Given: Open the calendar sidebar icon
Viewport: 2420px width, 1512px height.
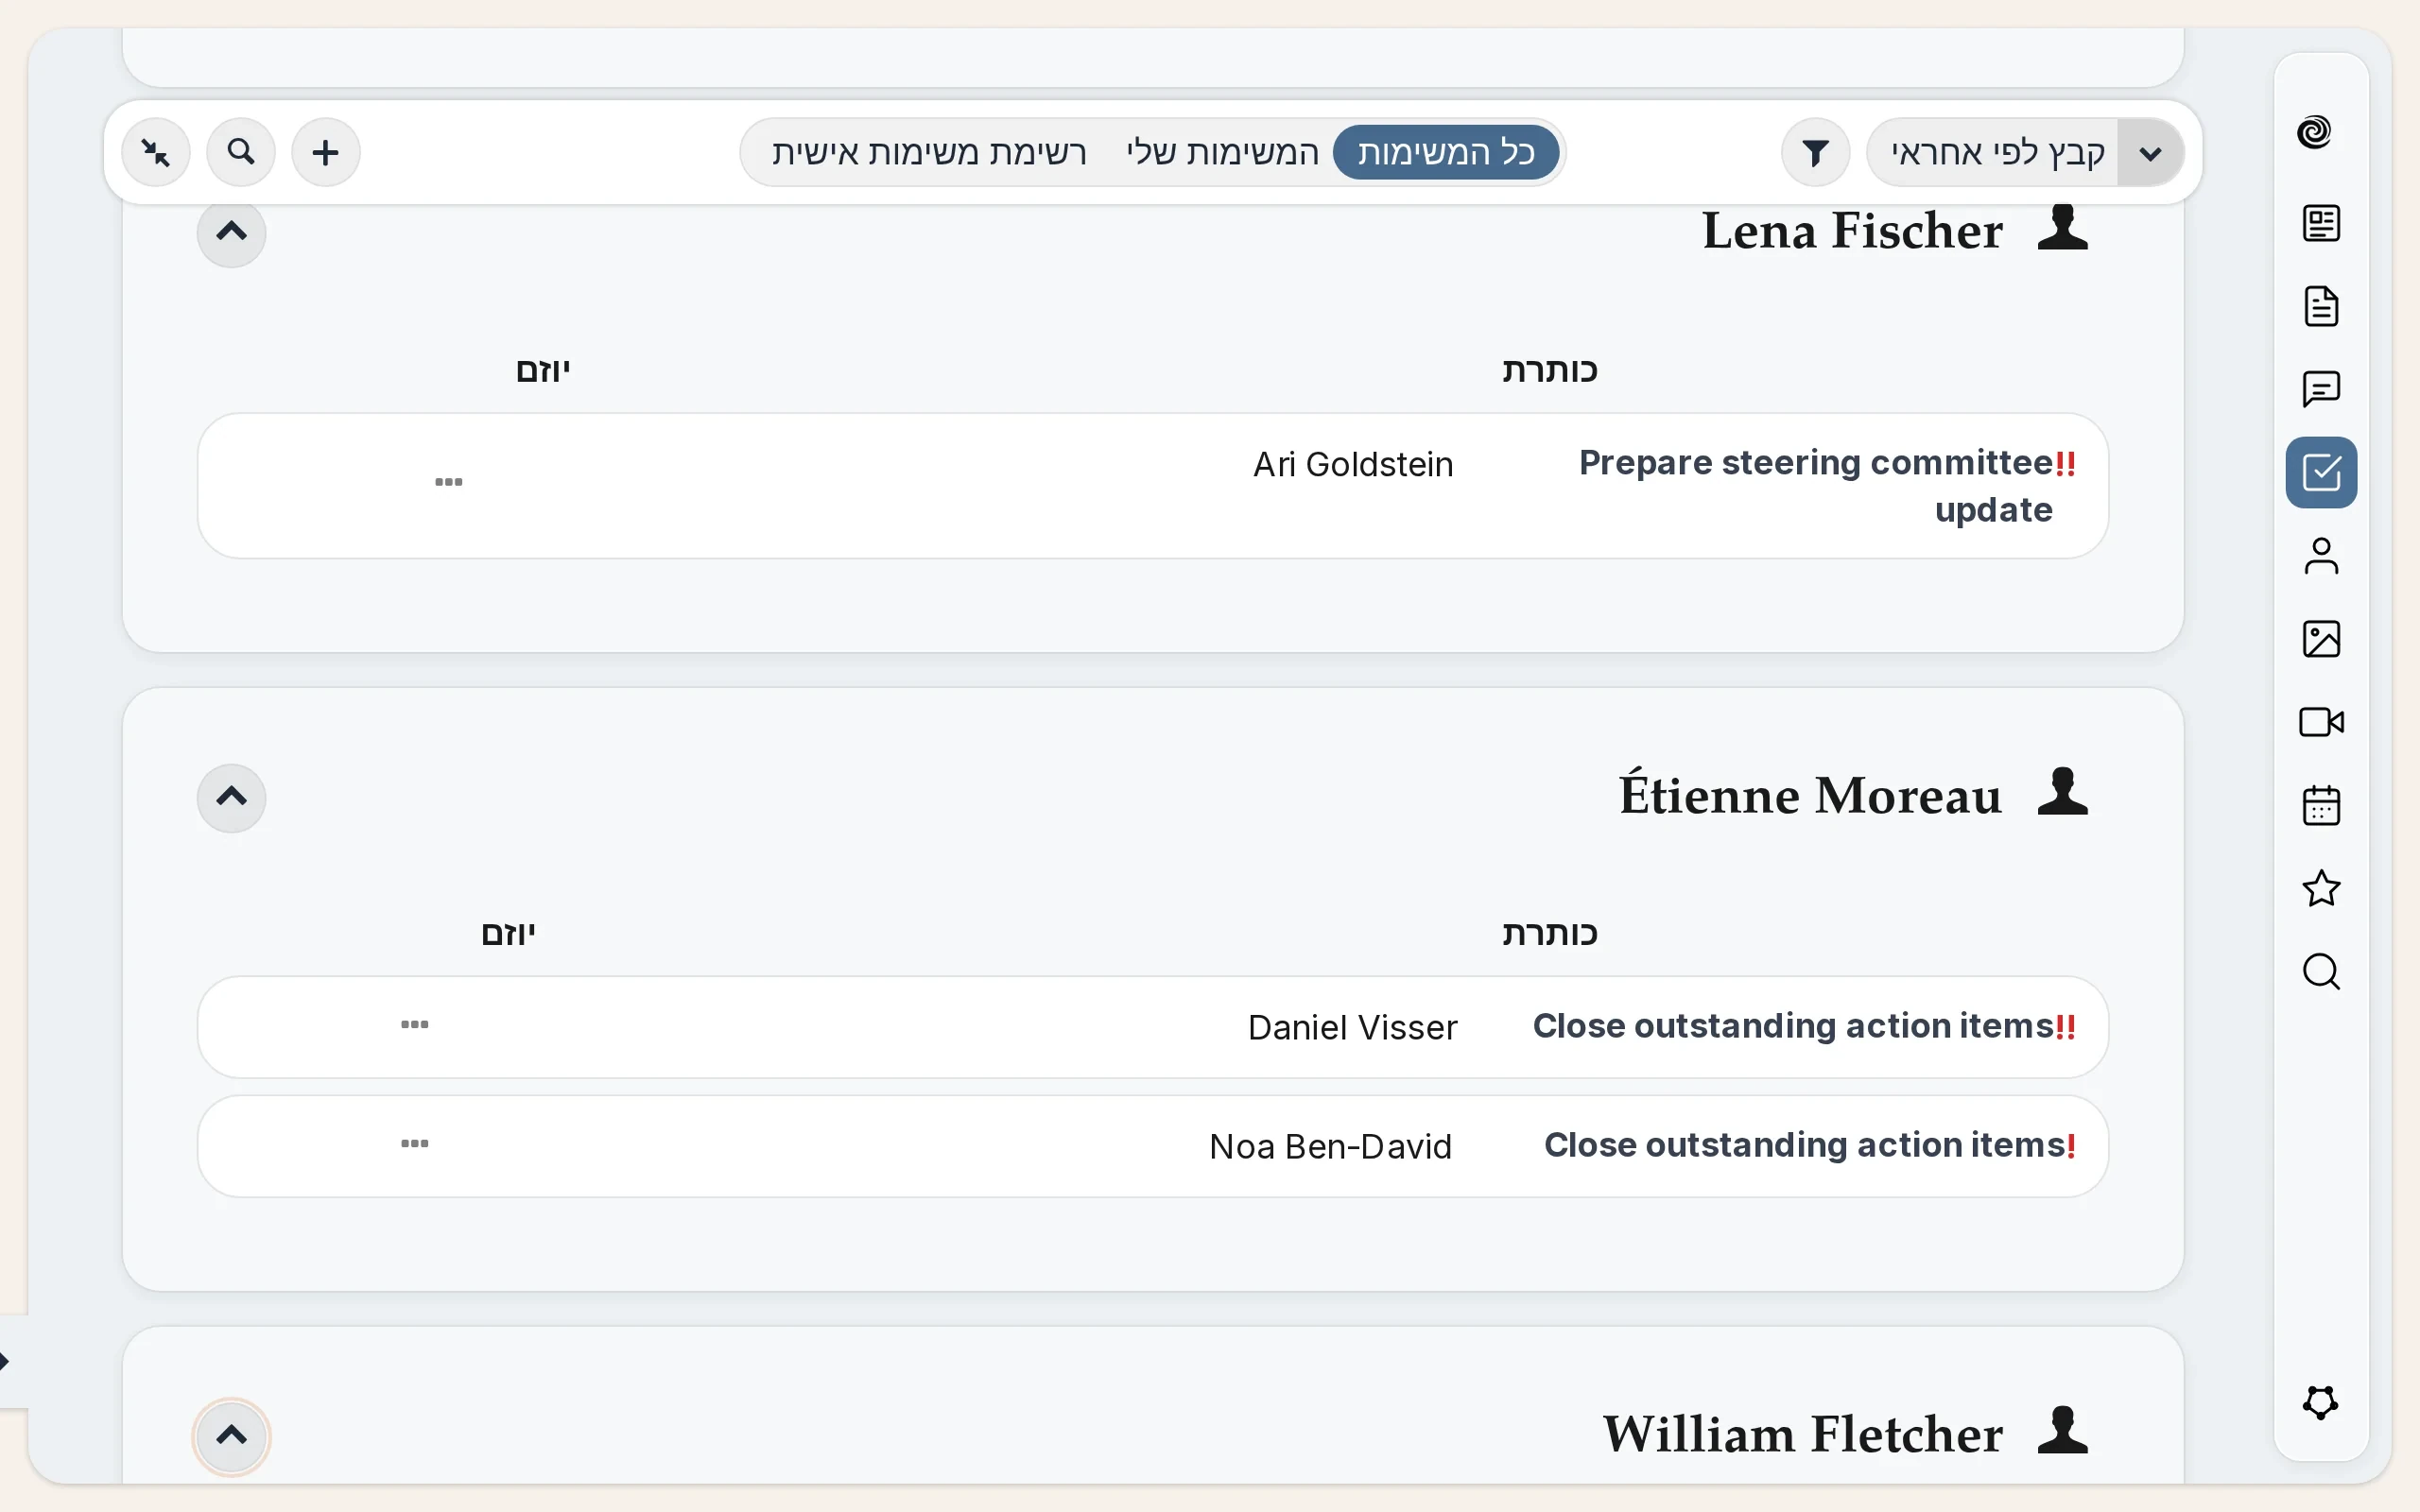Looking at the screenshot, I should 2321,805.
